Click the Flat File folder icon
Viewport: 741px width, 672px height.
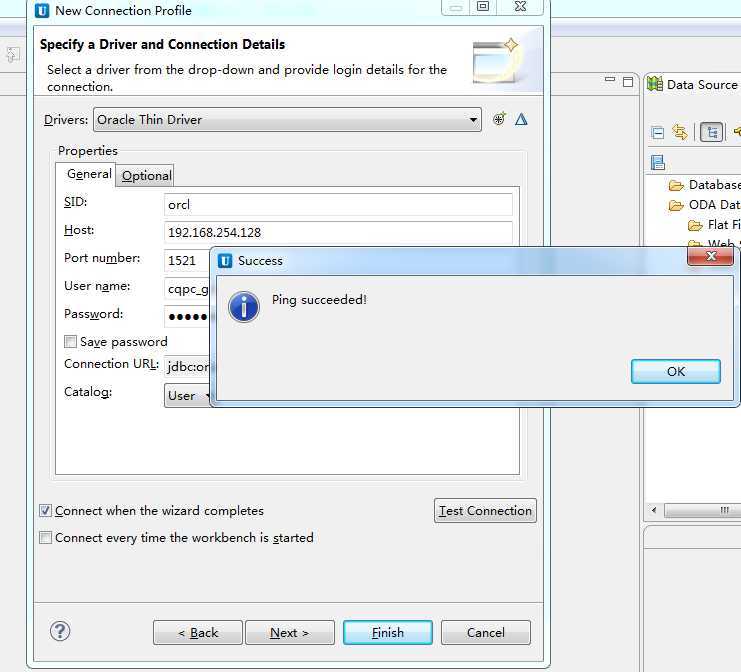[x=695, y=225]
